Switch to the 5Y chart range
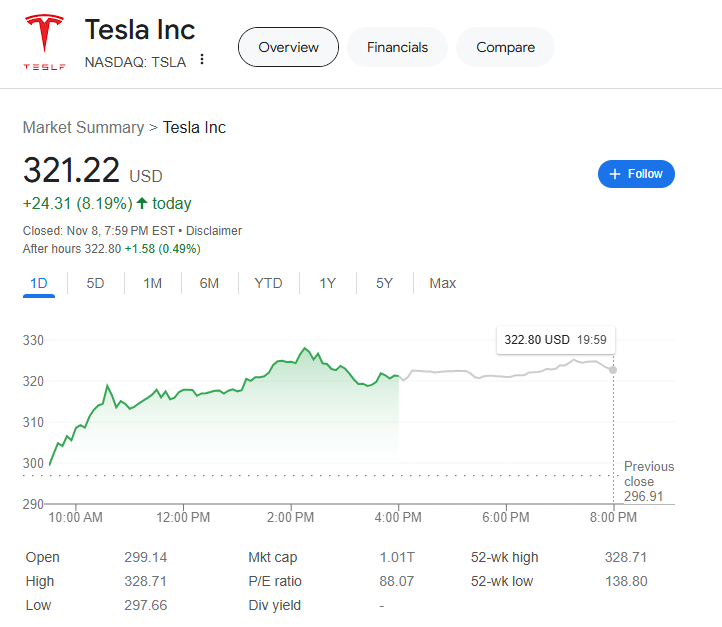The height and width of the screenshot is (627, 722). (x=384, y=283)
